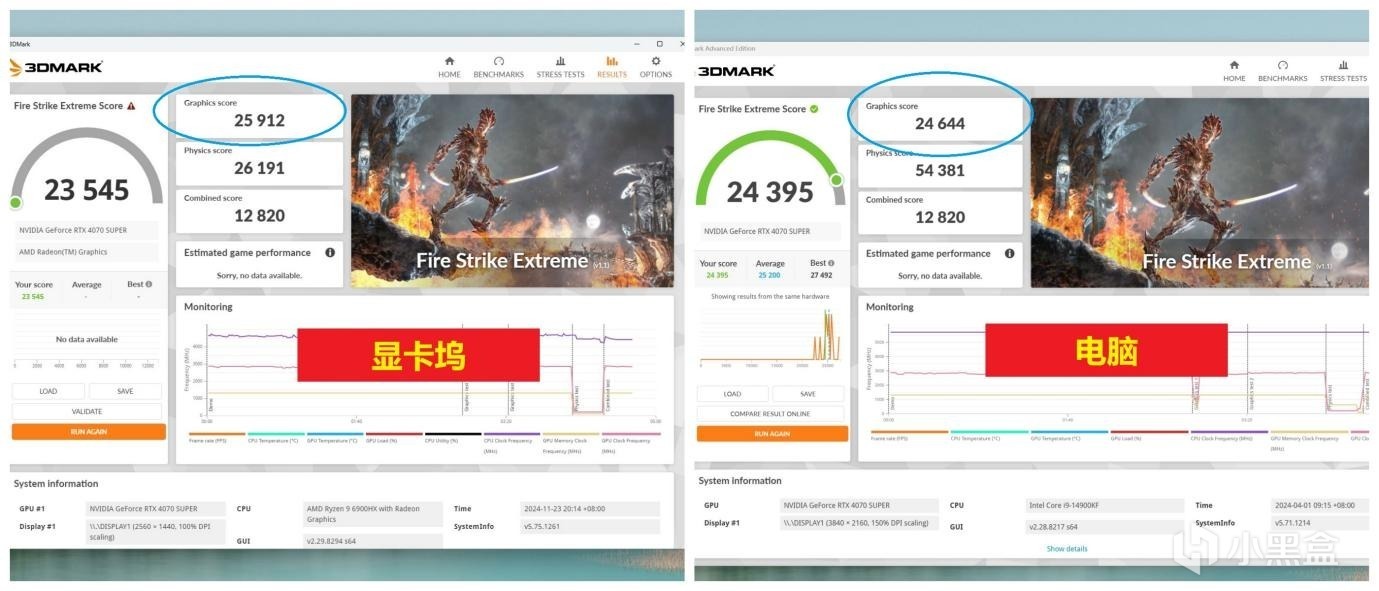Maximize the left 3DMark window
Image resolution: width=1379 pixels, height=591 pixels.
[659, 44]
